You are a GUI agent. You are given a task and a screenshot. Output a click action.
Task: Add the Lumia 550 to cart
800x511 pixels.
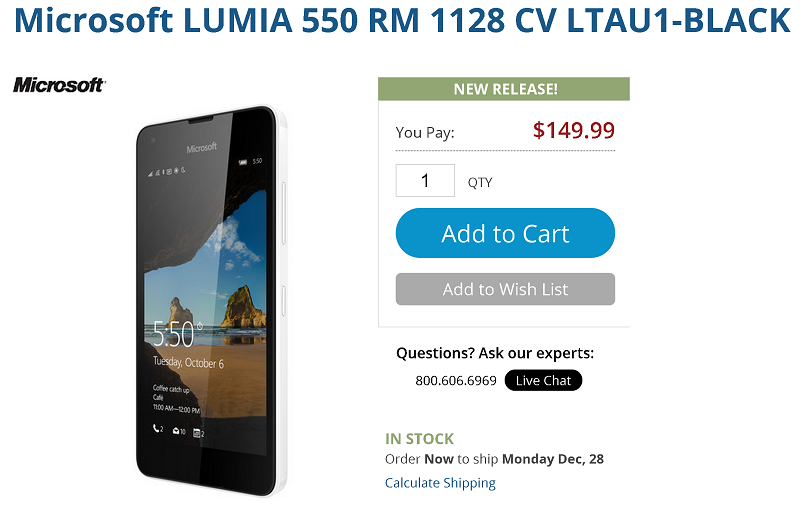[x=505, y=233]
